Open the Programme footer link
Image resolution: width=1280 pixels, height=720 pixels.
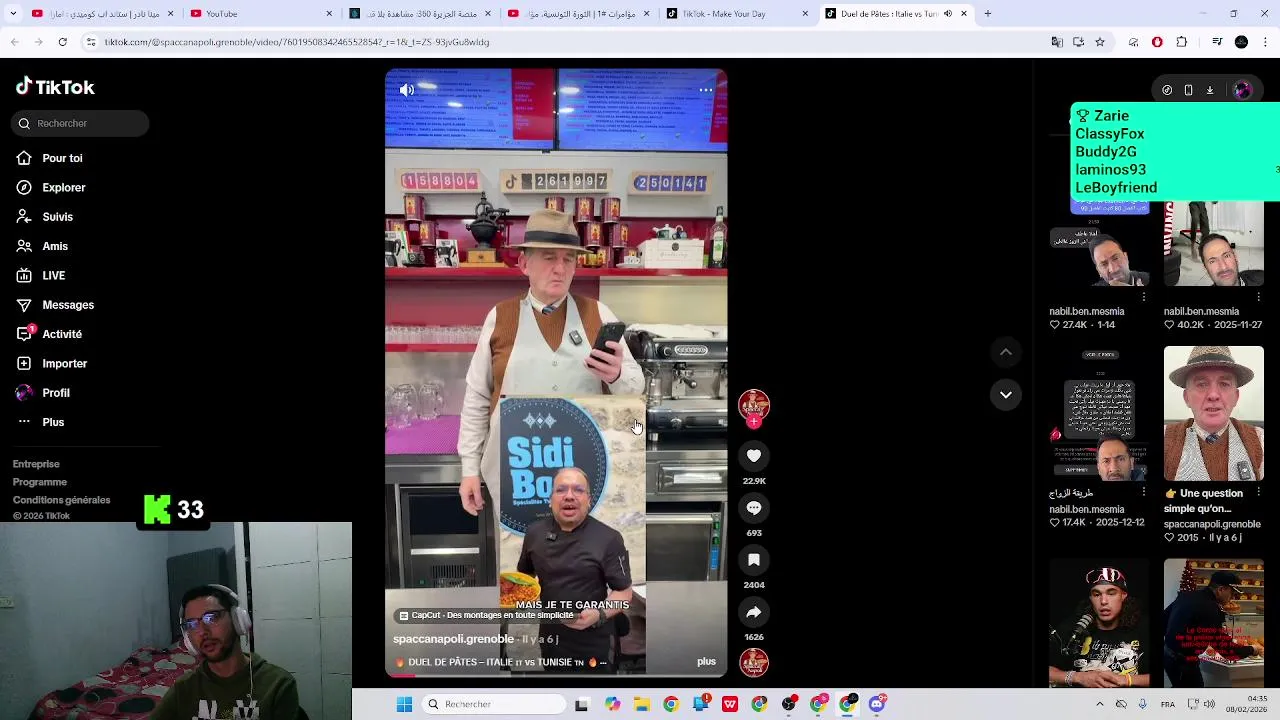coord(40,482)
